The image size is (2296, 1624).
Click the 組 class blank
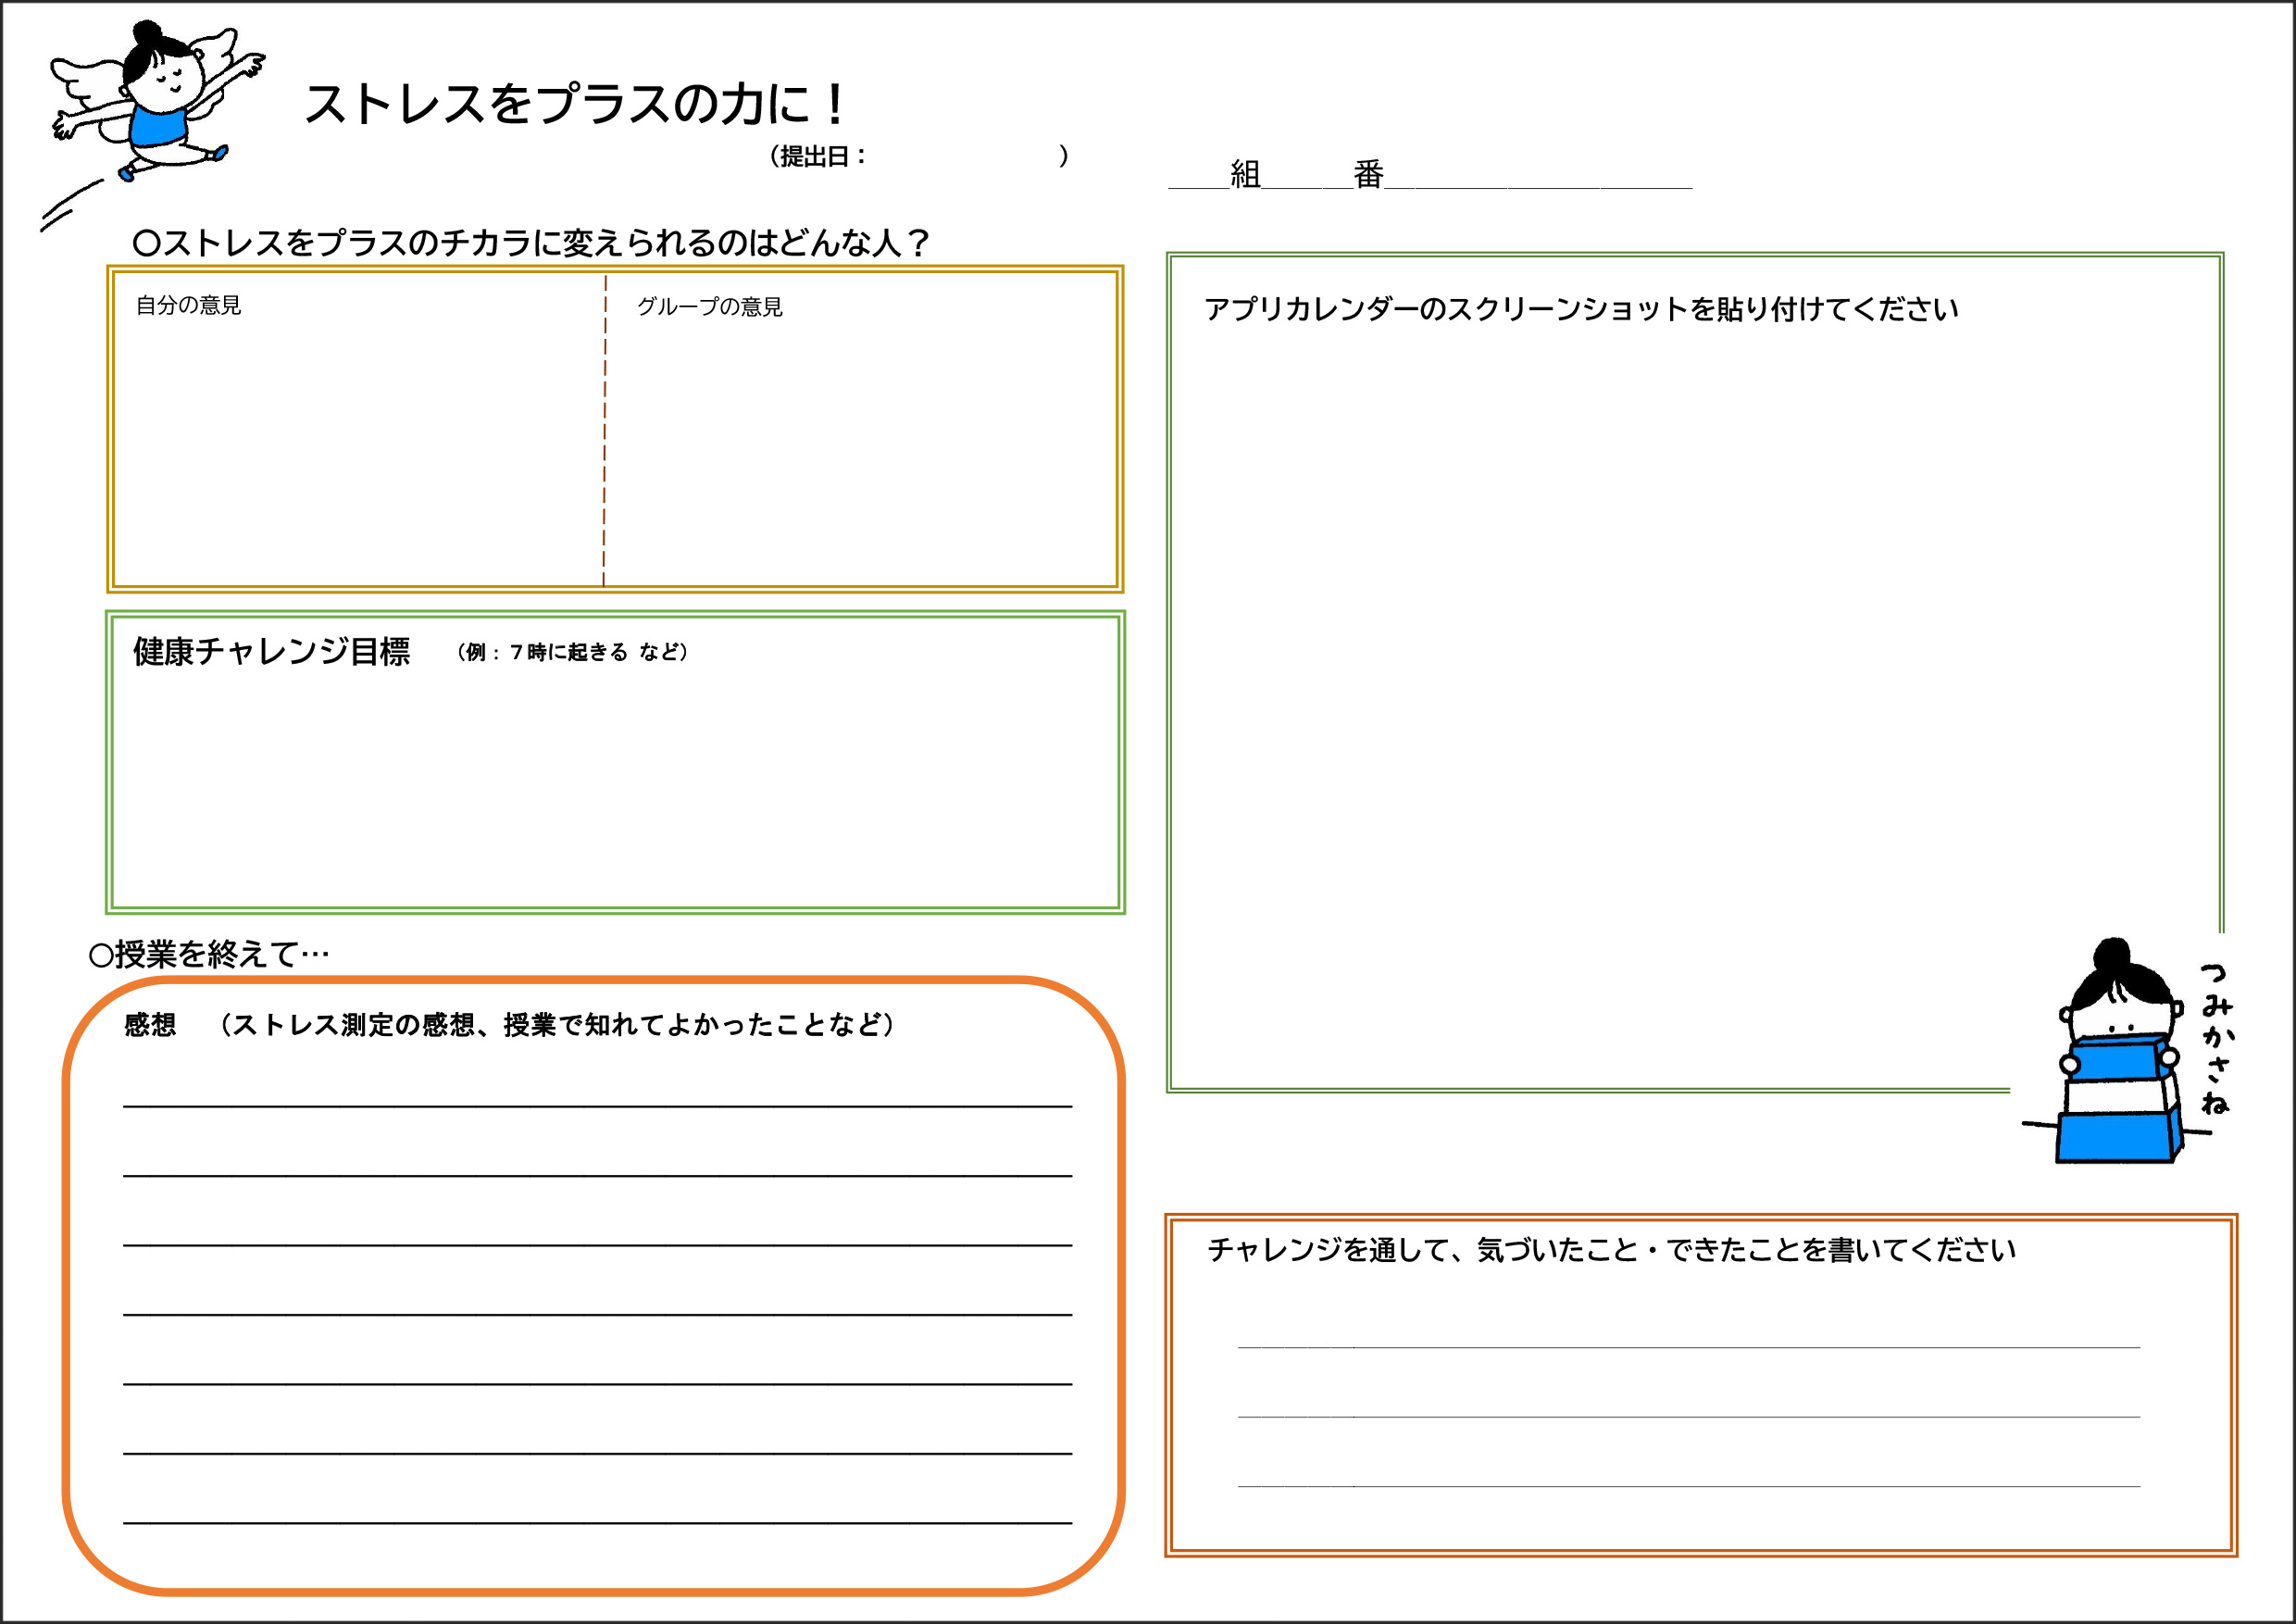[1198, 176]
